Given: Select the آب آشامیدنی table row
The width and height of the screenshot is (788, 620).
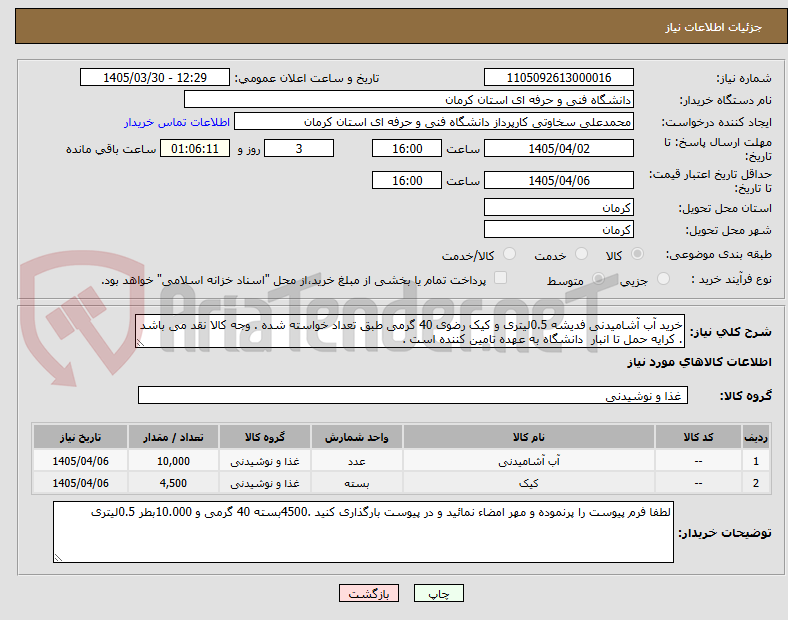Looking at the screenshot, I should coord(401,461).
